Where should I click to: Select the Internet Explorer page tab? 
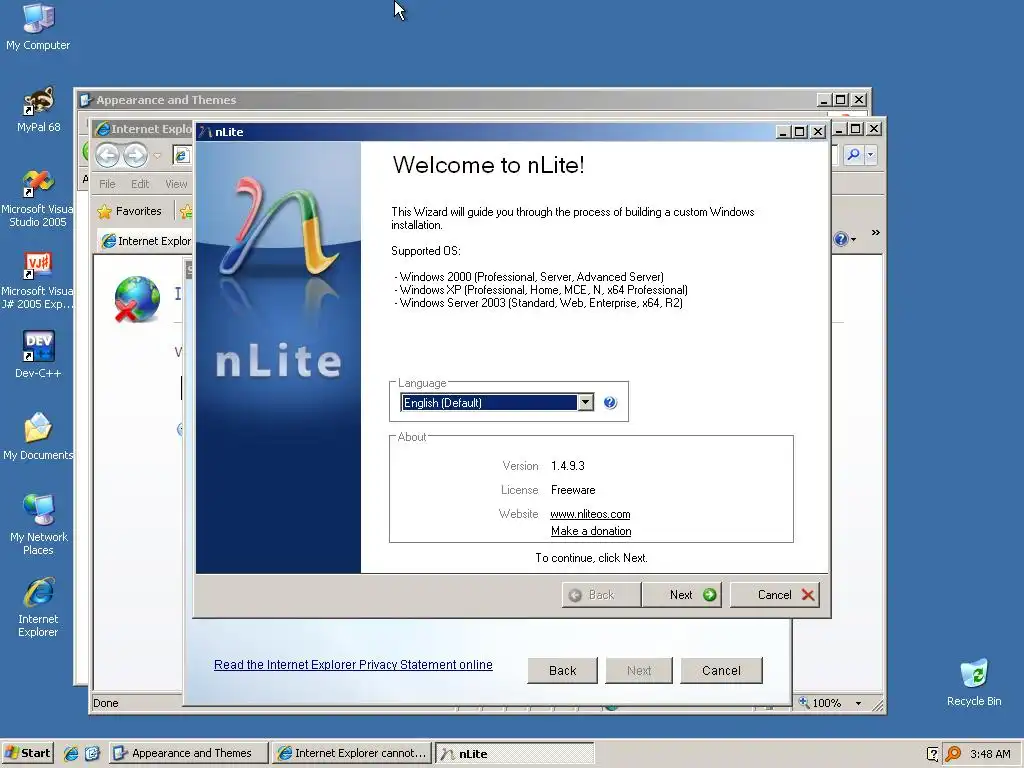(146, 241)
